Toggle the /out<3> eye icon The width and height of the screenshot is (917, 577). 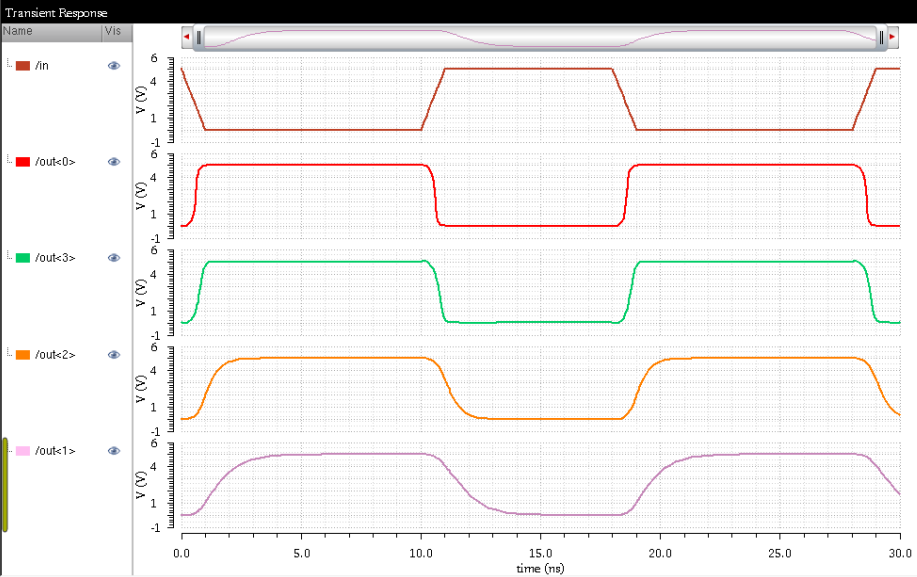pos(113,258)
